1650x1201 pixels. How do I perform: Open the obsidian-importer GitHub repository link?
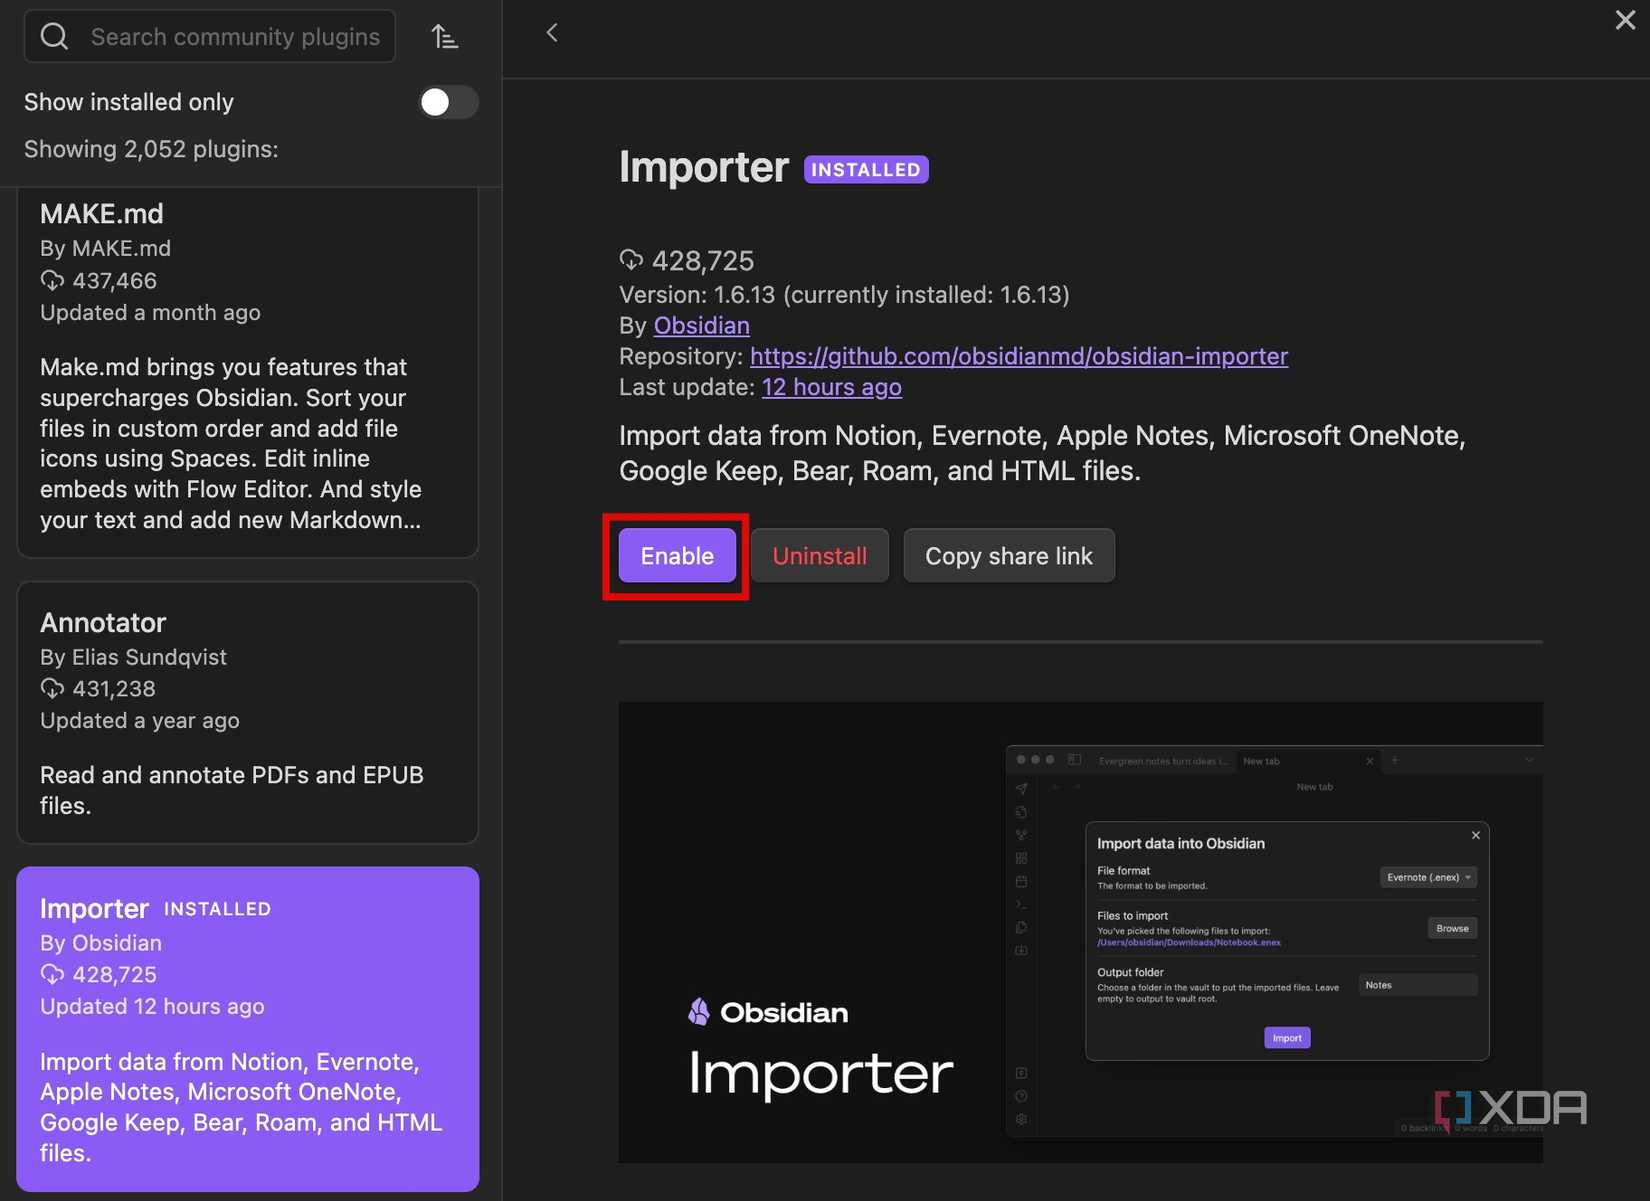[x=1019, y=357]
